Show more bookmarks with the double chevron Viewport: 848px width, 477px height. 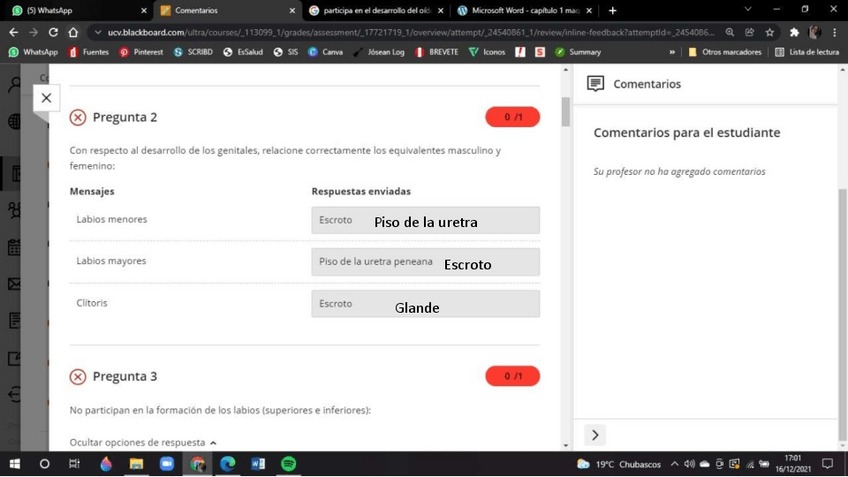tap(672, 52)
